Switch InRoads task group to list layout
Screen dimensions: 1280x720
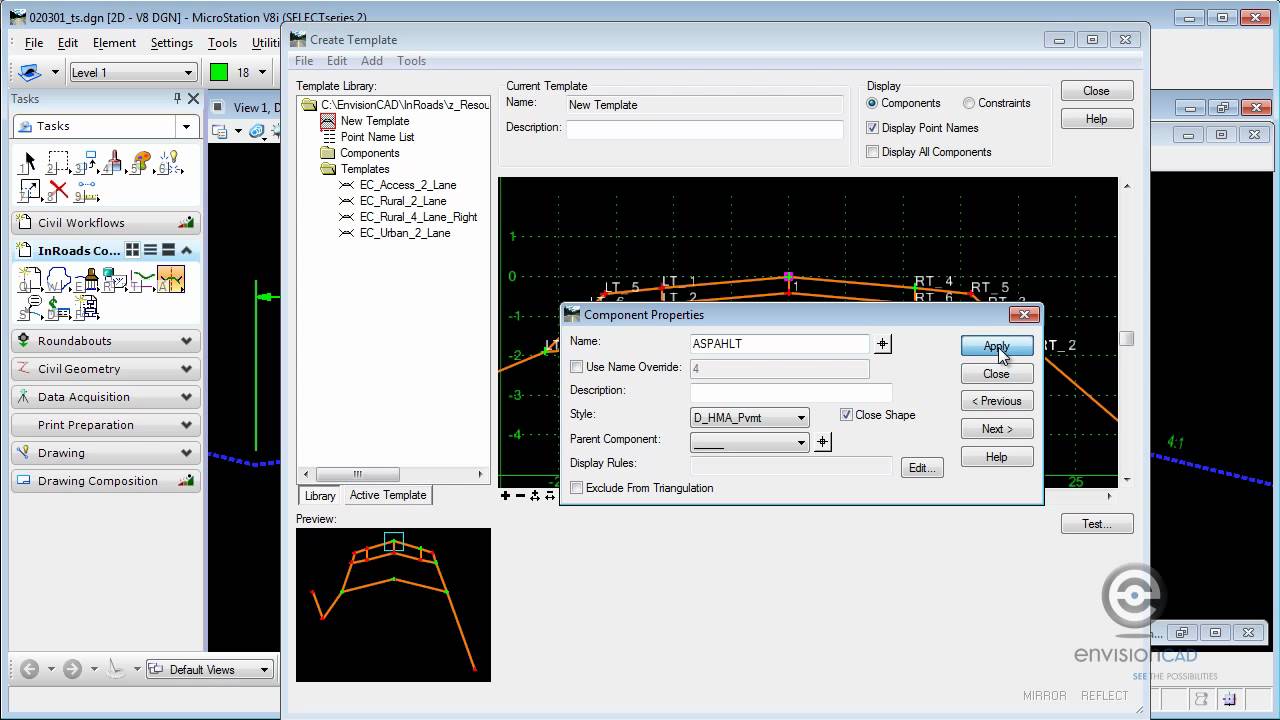pos(150,250)
